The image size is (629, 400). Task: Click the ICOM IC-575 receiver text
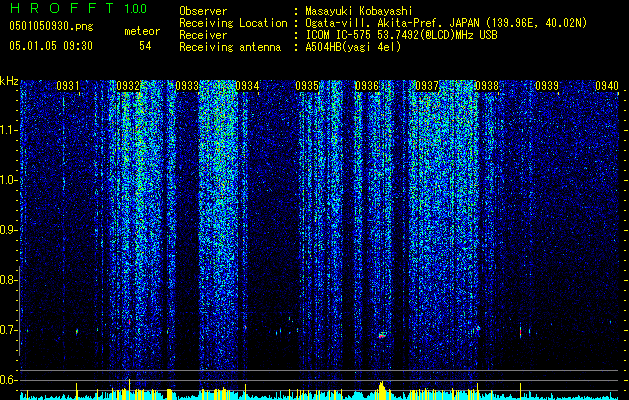(401, 35)
